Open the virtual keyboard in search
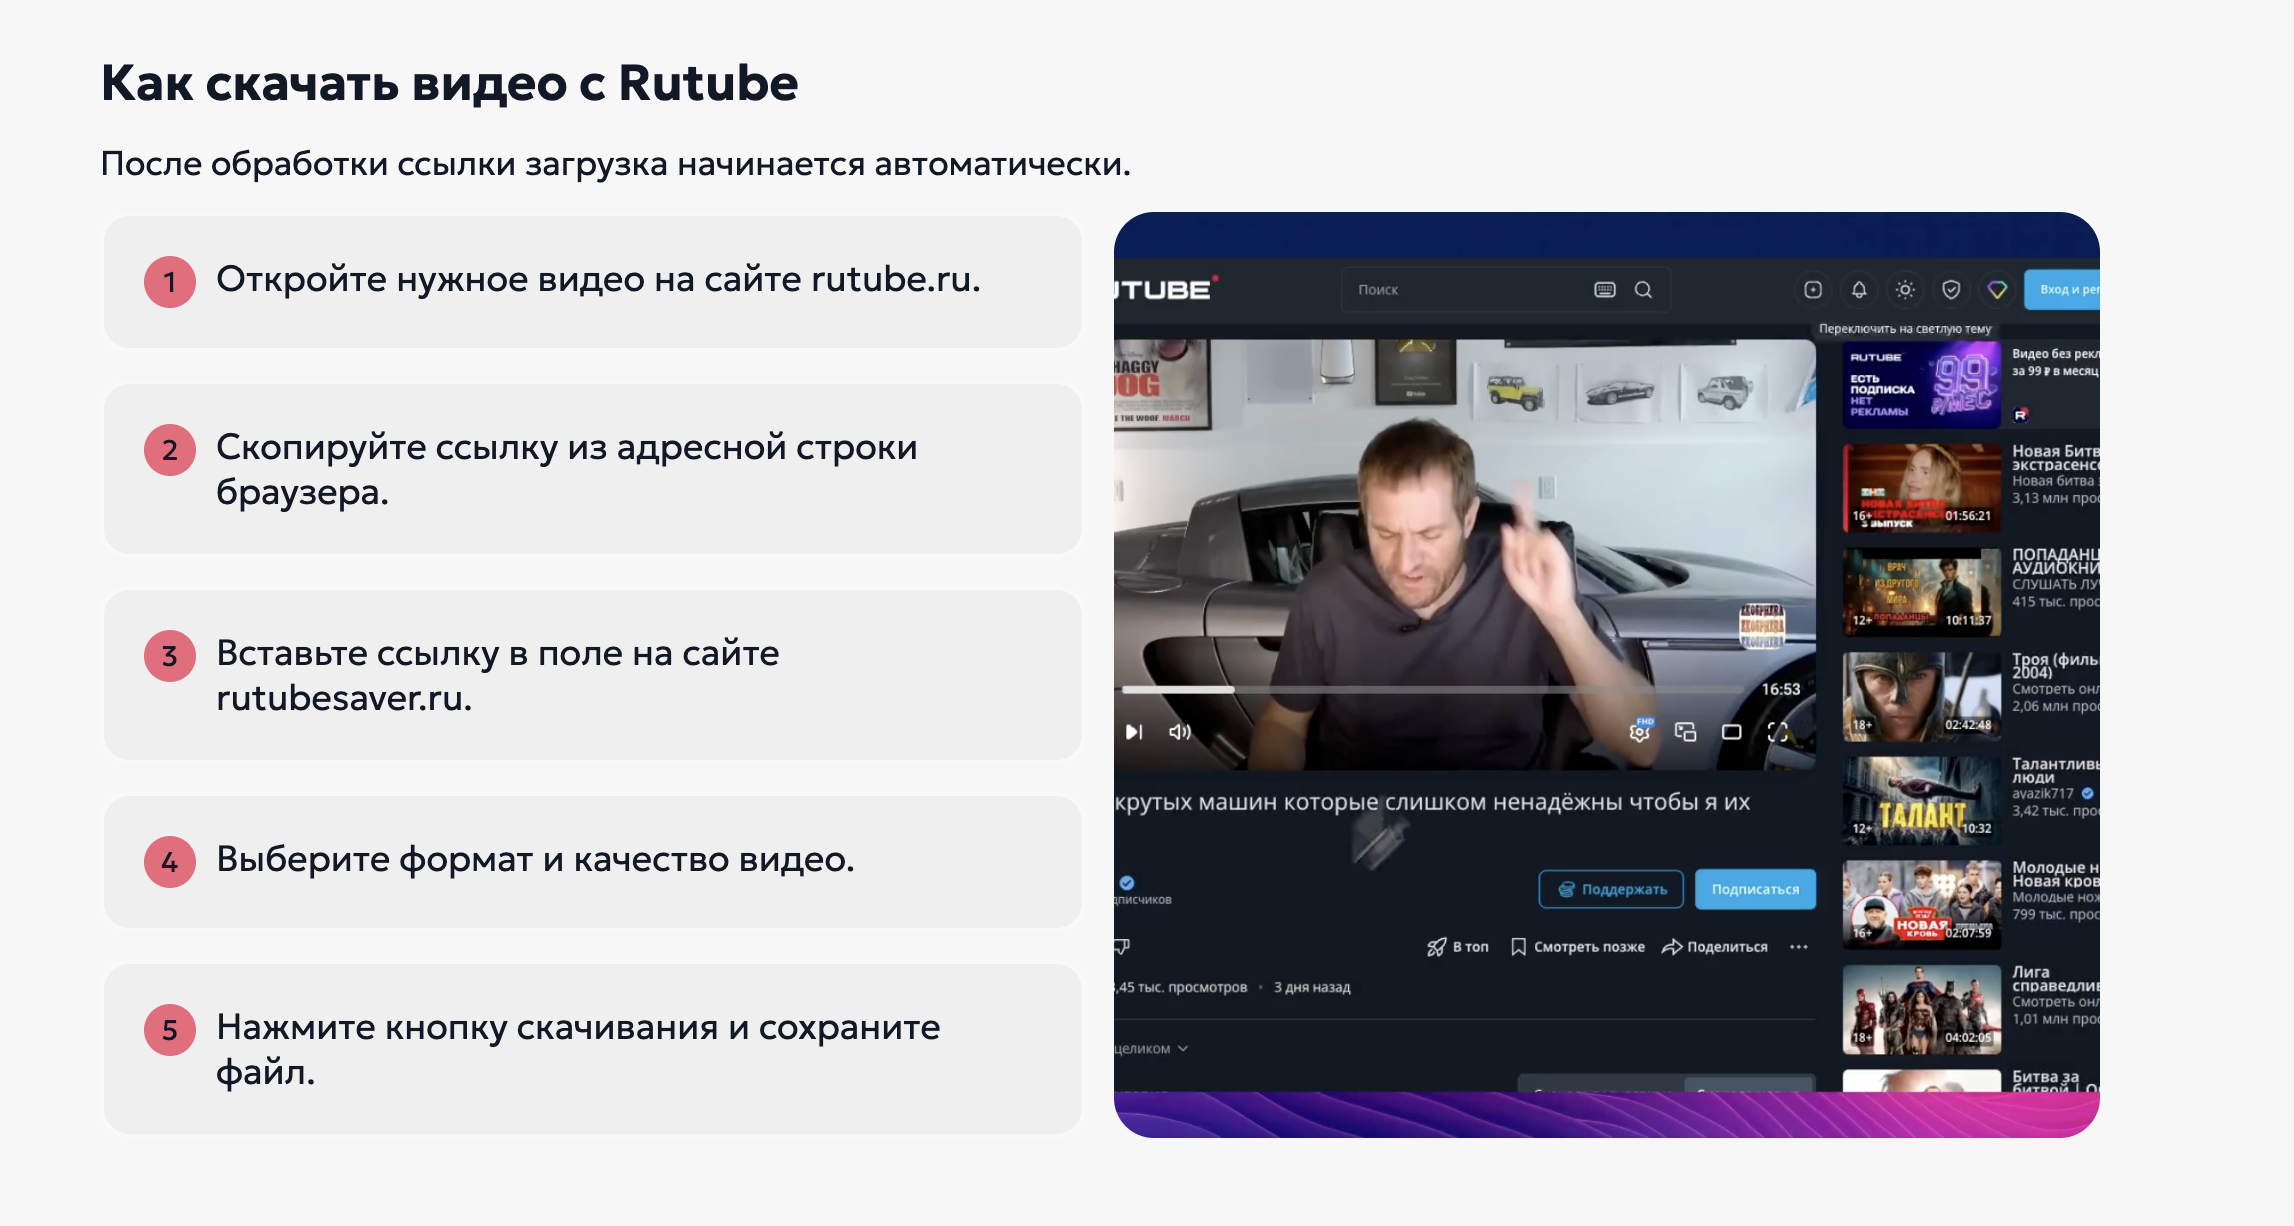The image size is (2294, 1226). [x=1604, y=289]
